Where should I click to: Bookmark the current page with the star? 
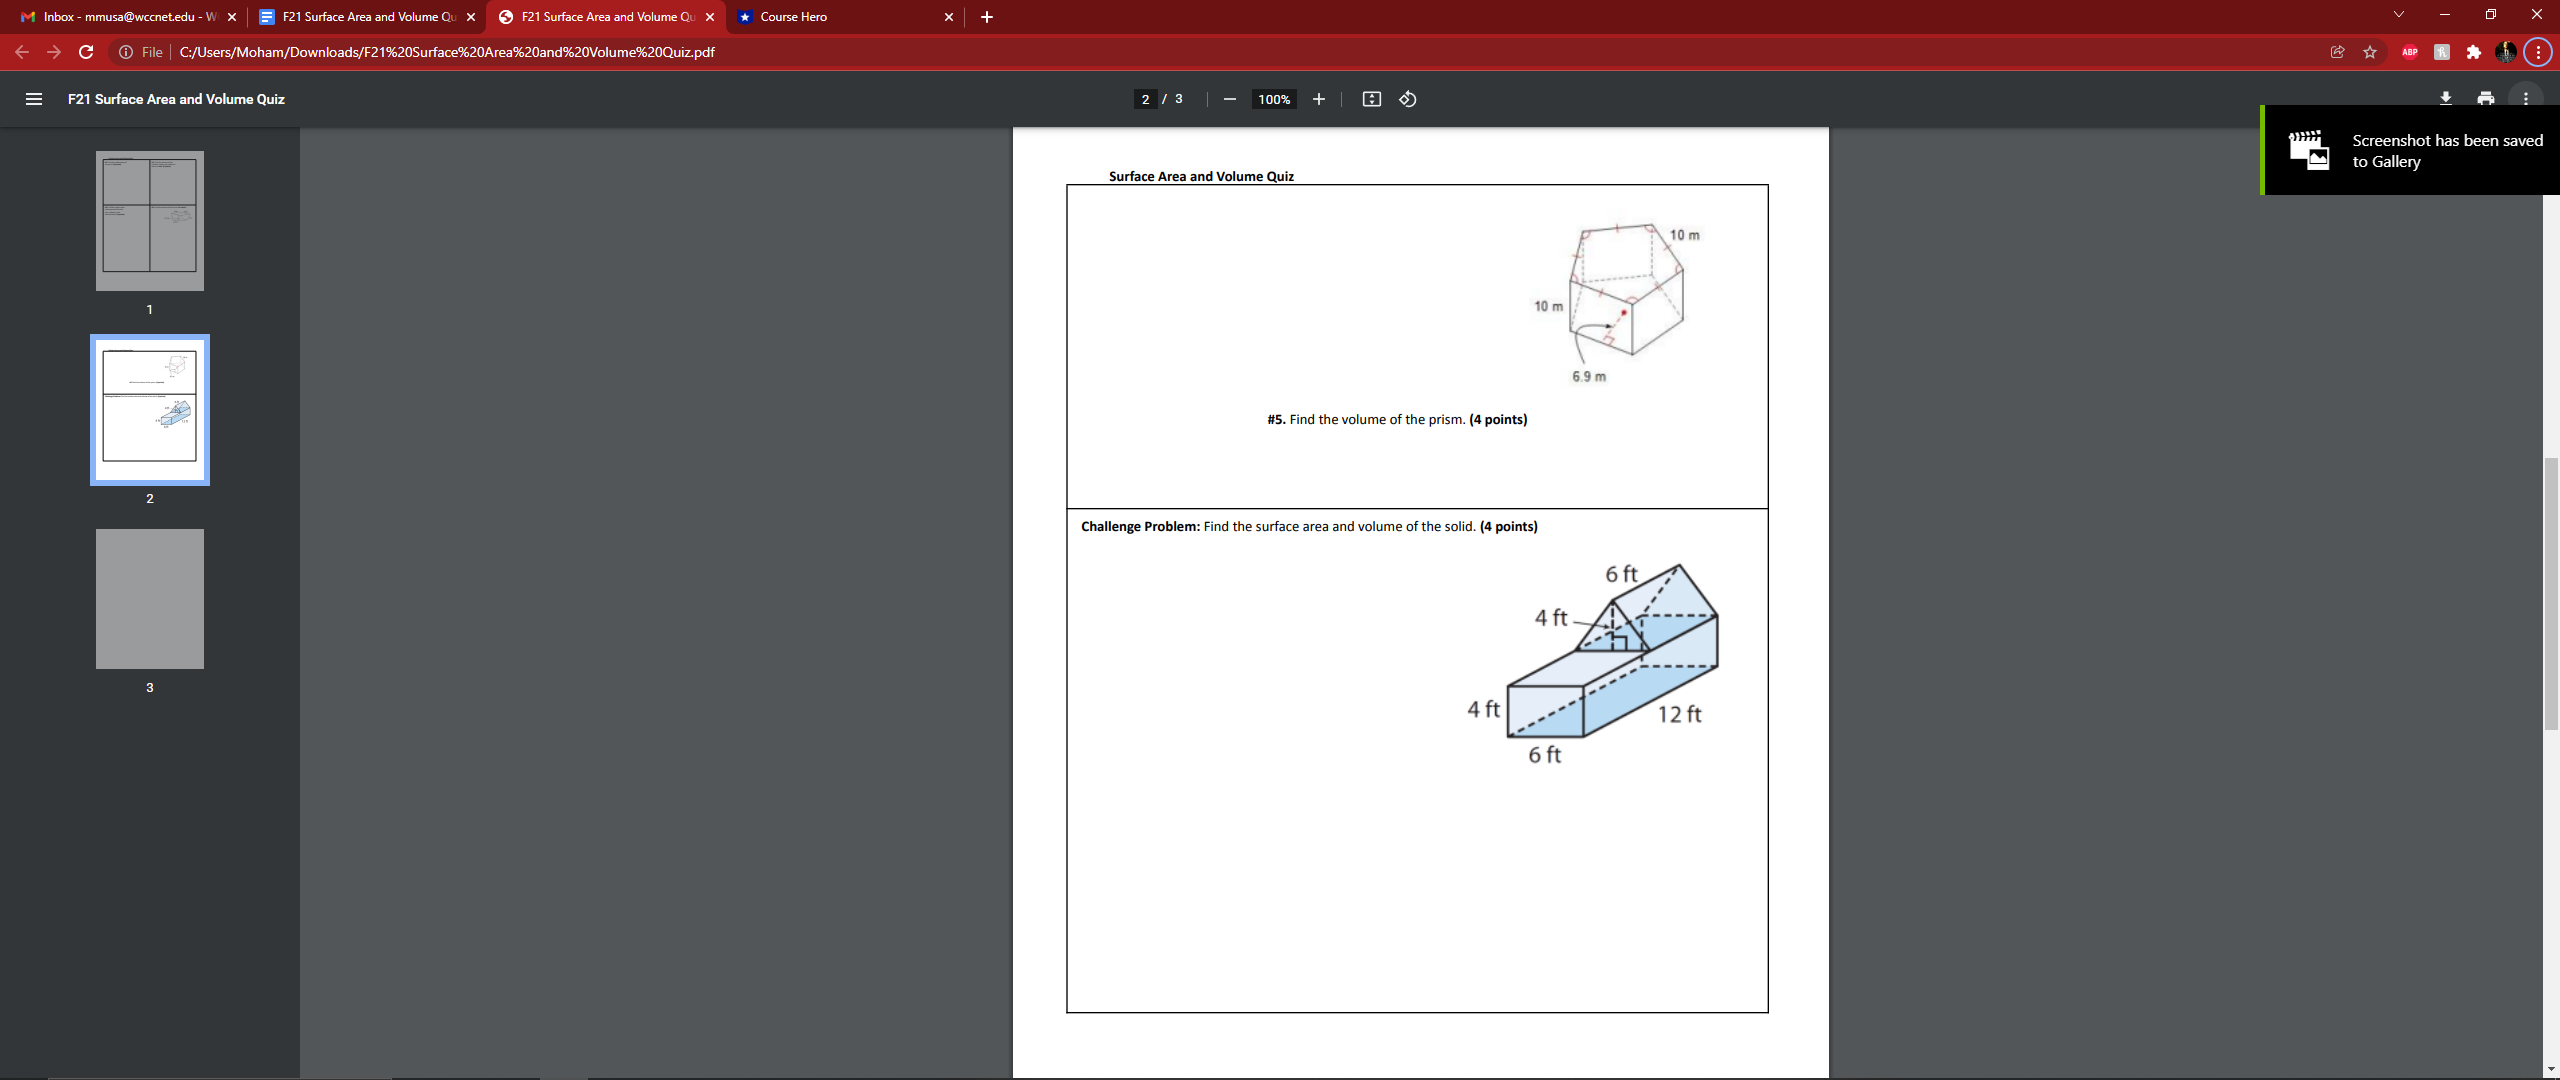coord(2369,52)
